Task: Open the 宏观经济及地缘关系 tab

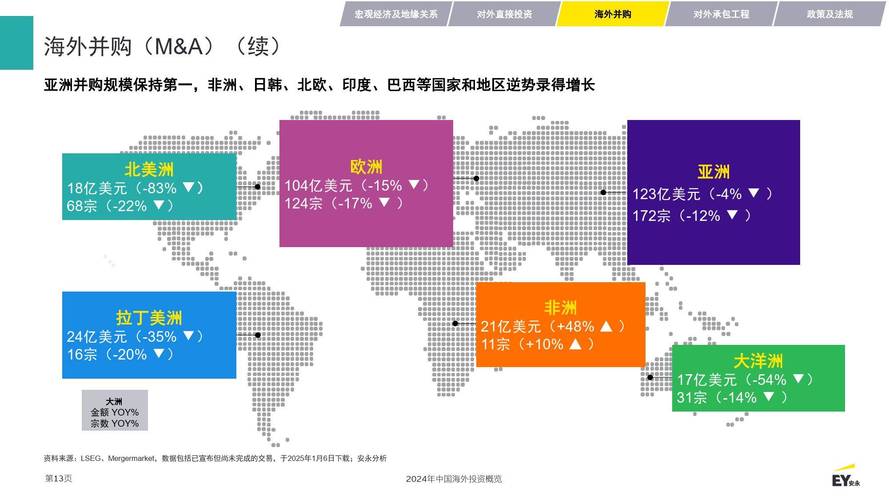Action: 393,14
